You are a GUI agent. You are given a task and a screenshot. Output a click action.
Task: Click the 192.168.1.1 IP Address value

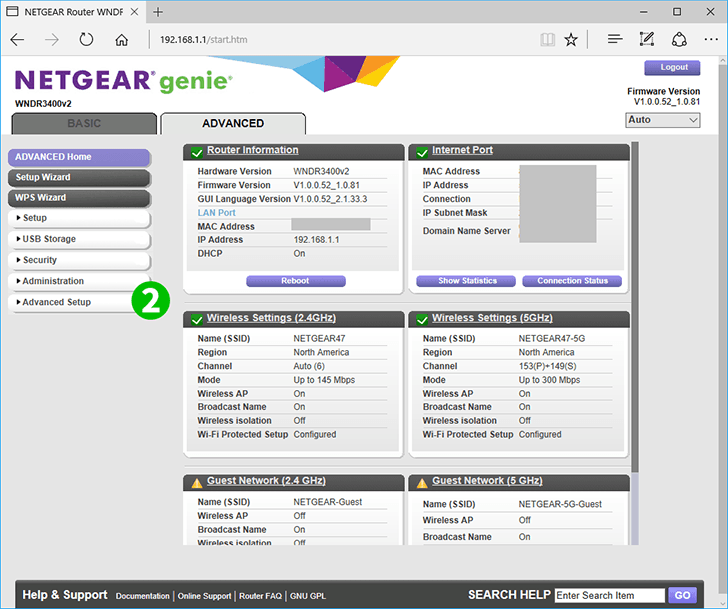tap(316, 240)
